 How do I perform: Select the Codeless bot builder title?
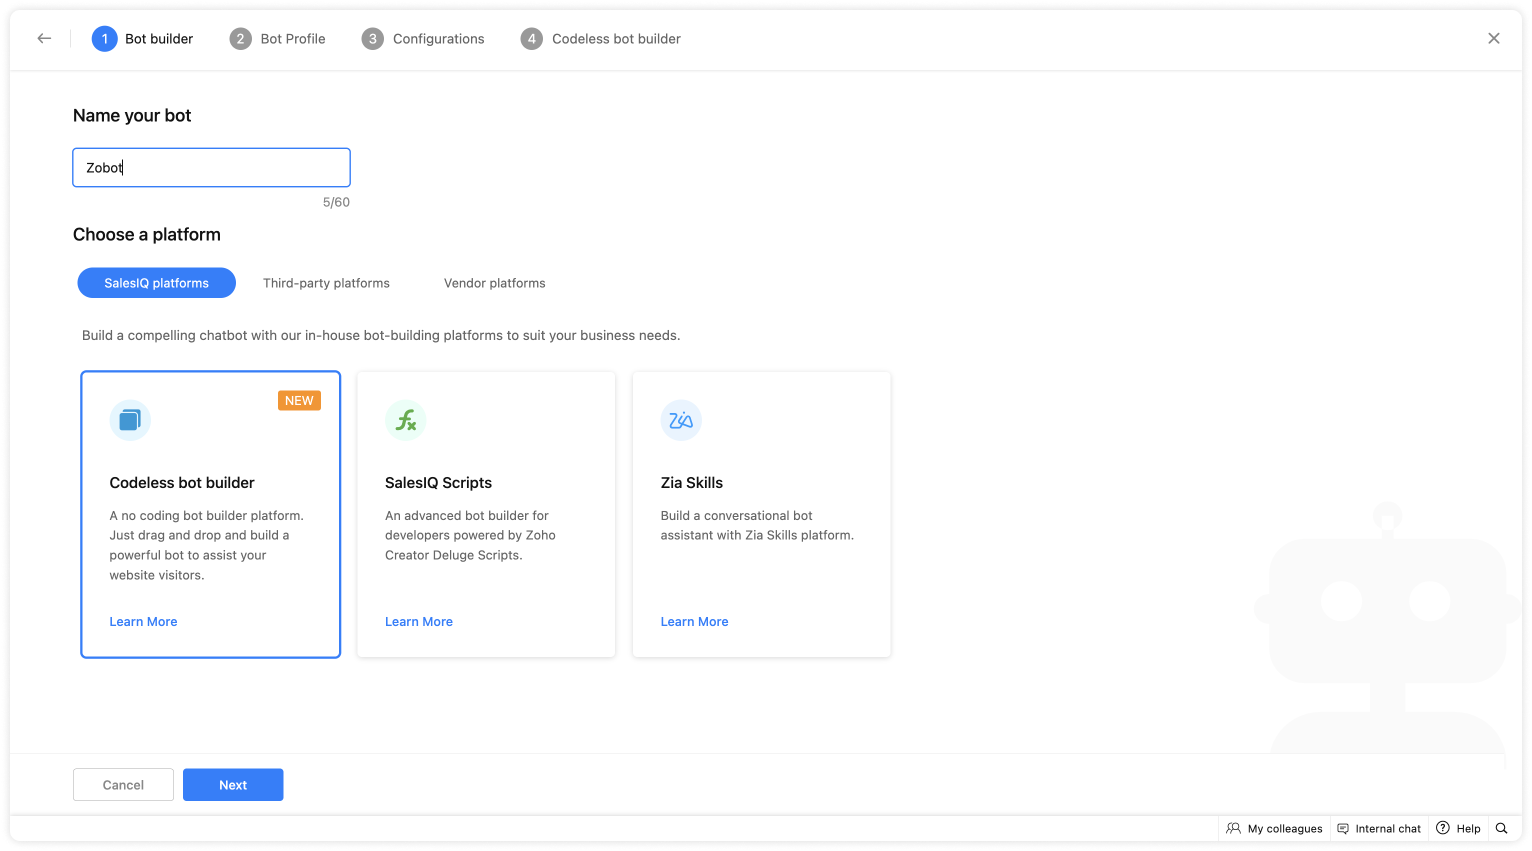[x=182, y=483]
